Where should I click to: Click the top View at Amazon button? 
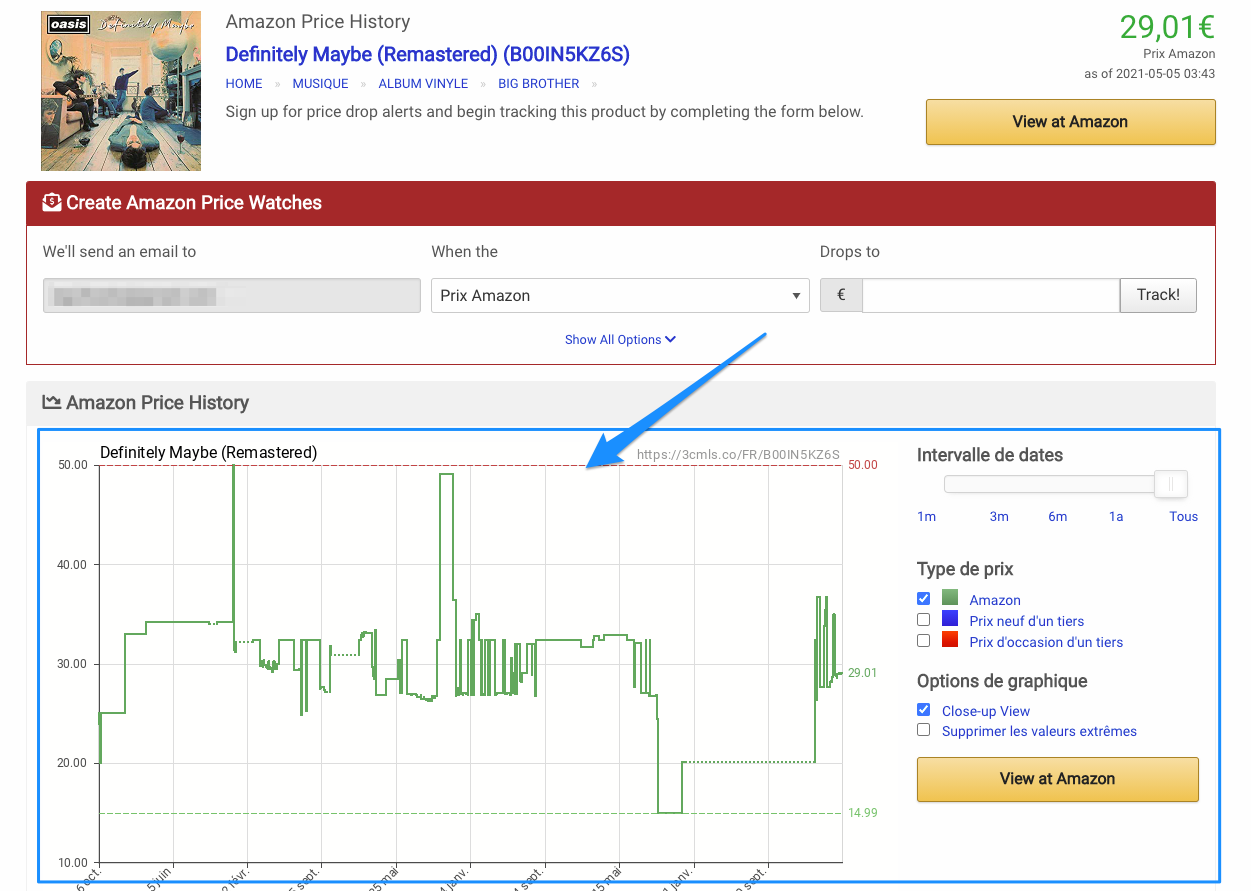tap(1070, 122)
